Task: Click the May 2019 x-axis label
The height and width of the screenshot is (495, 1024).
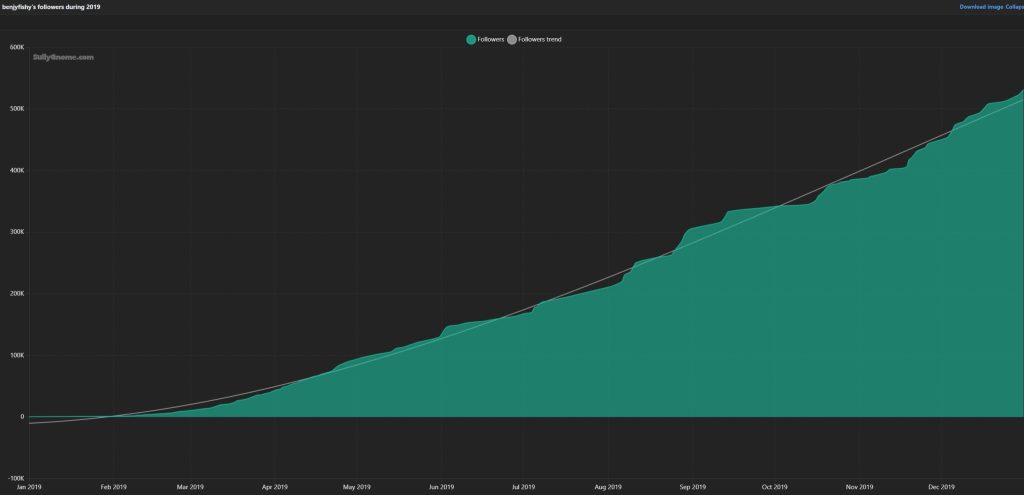Action: click(357, 487)
